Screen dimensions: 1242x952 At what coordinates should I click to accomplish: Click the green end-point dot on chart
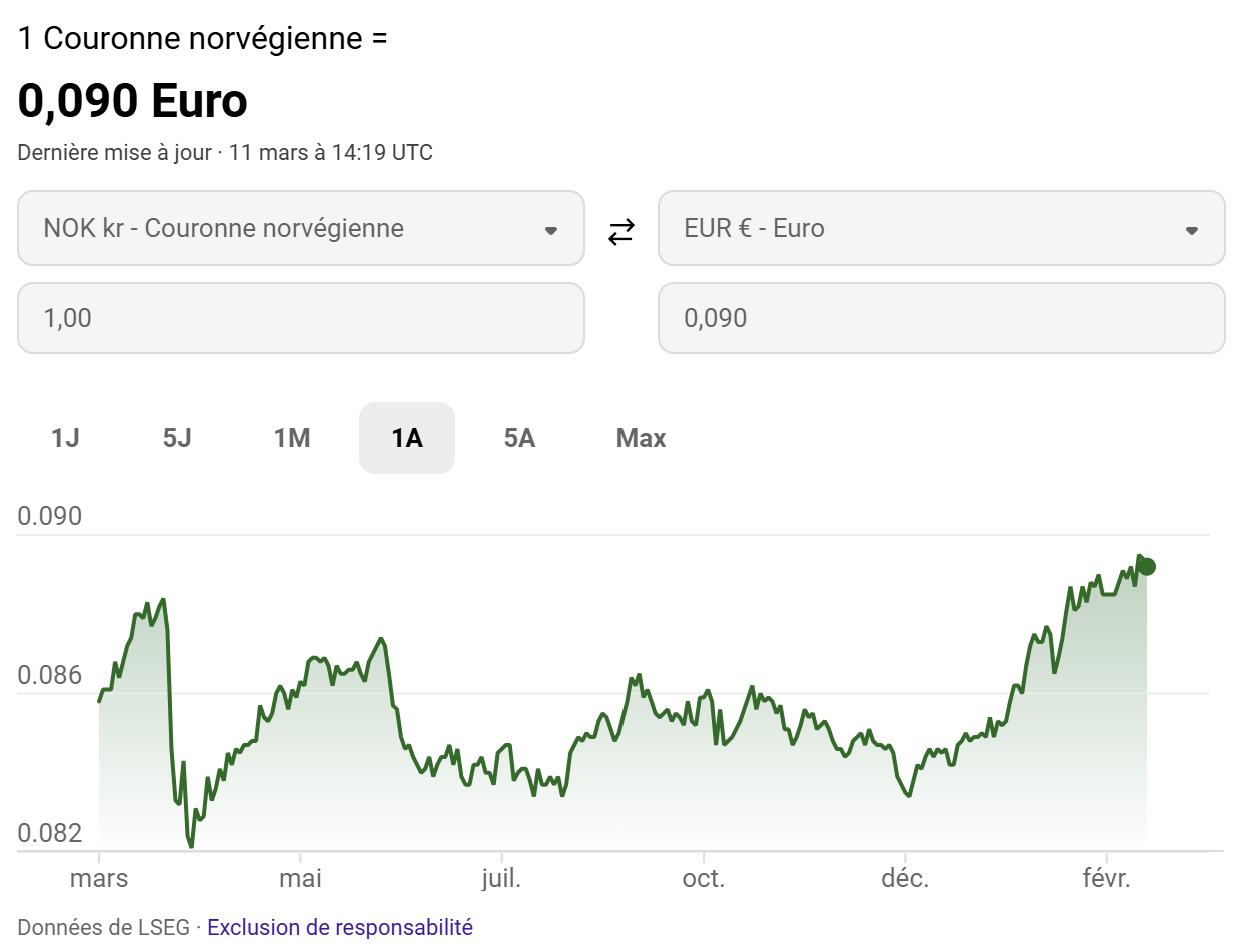tap(1147, 567)
